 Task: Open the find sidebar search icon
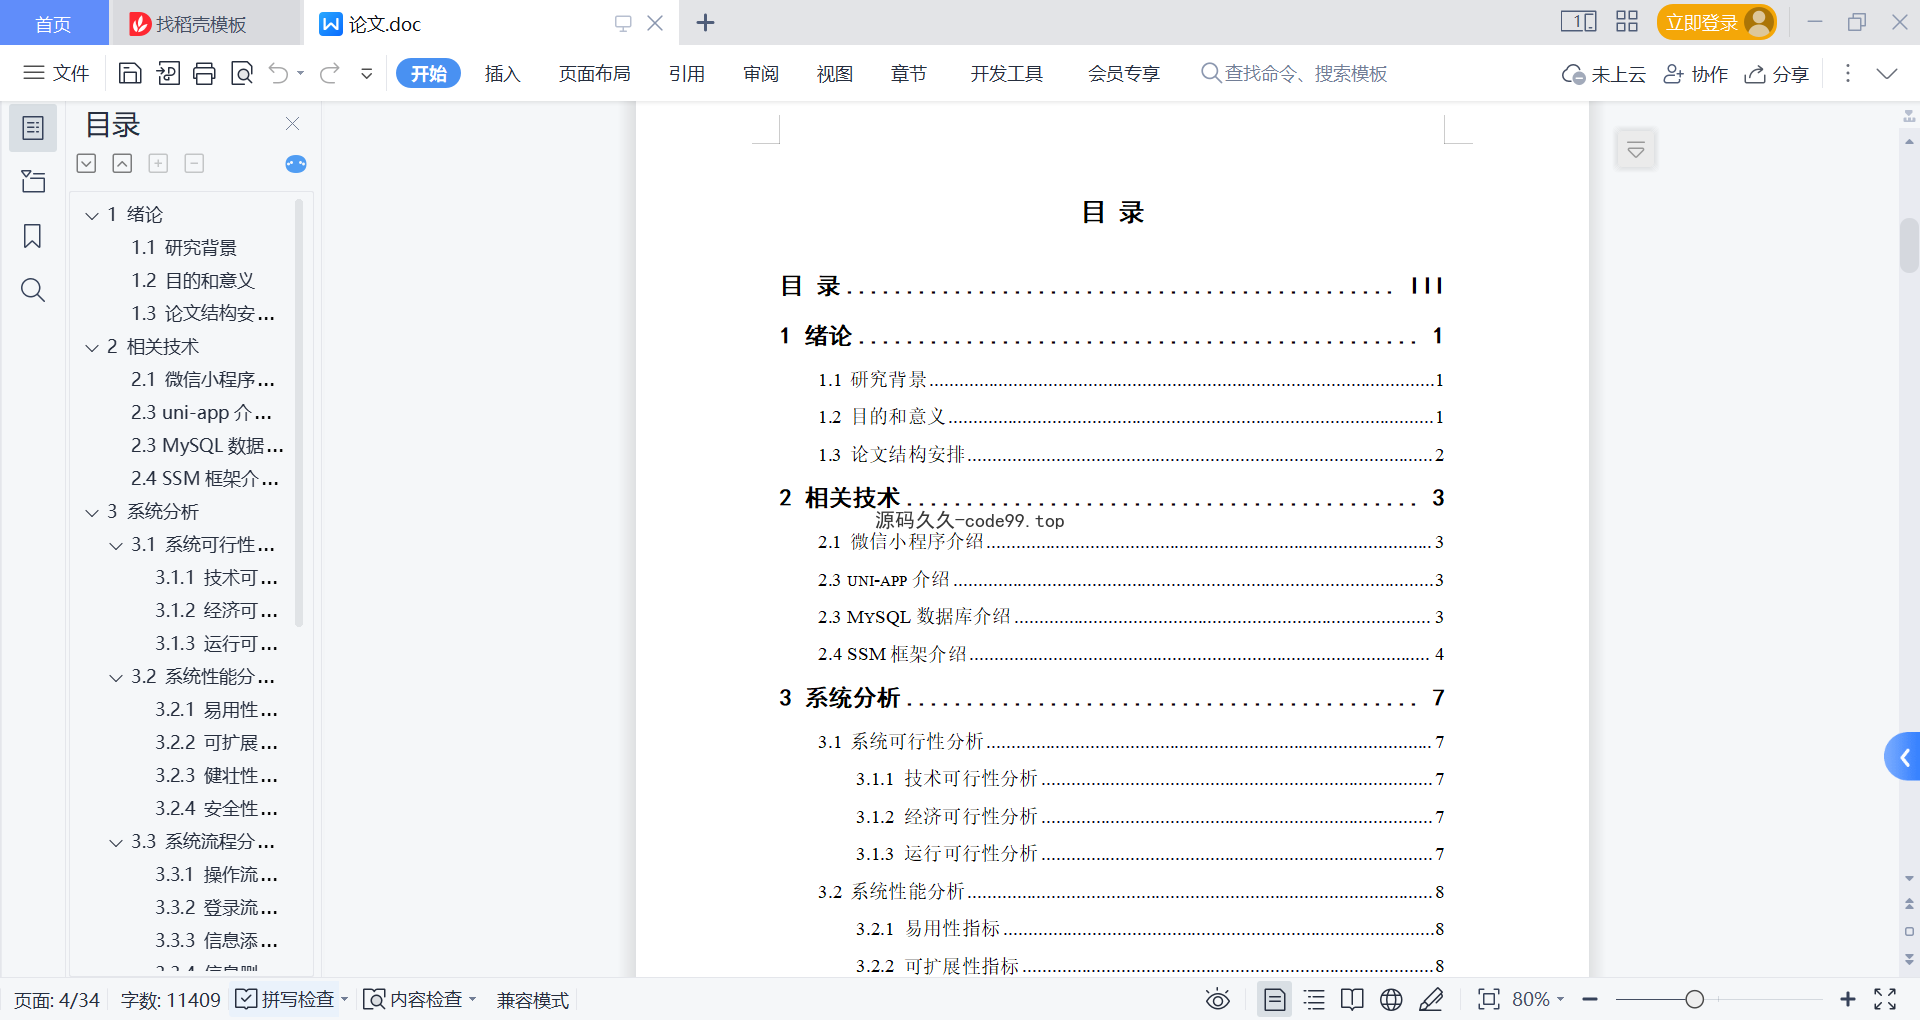click(x=33, y=290)
